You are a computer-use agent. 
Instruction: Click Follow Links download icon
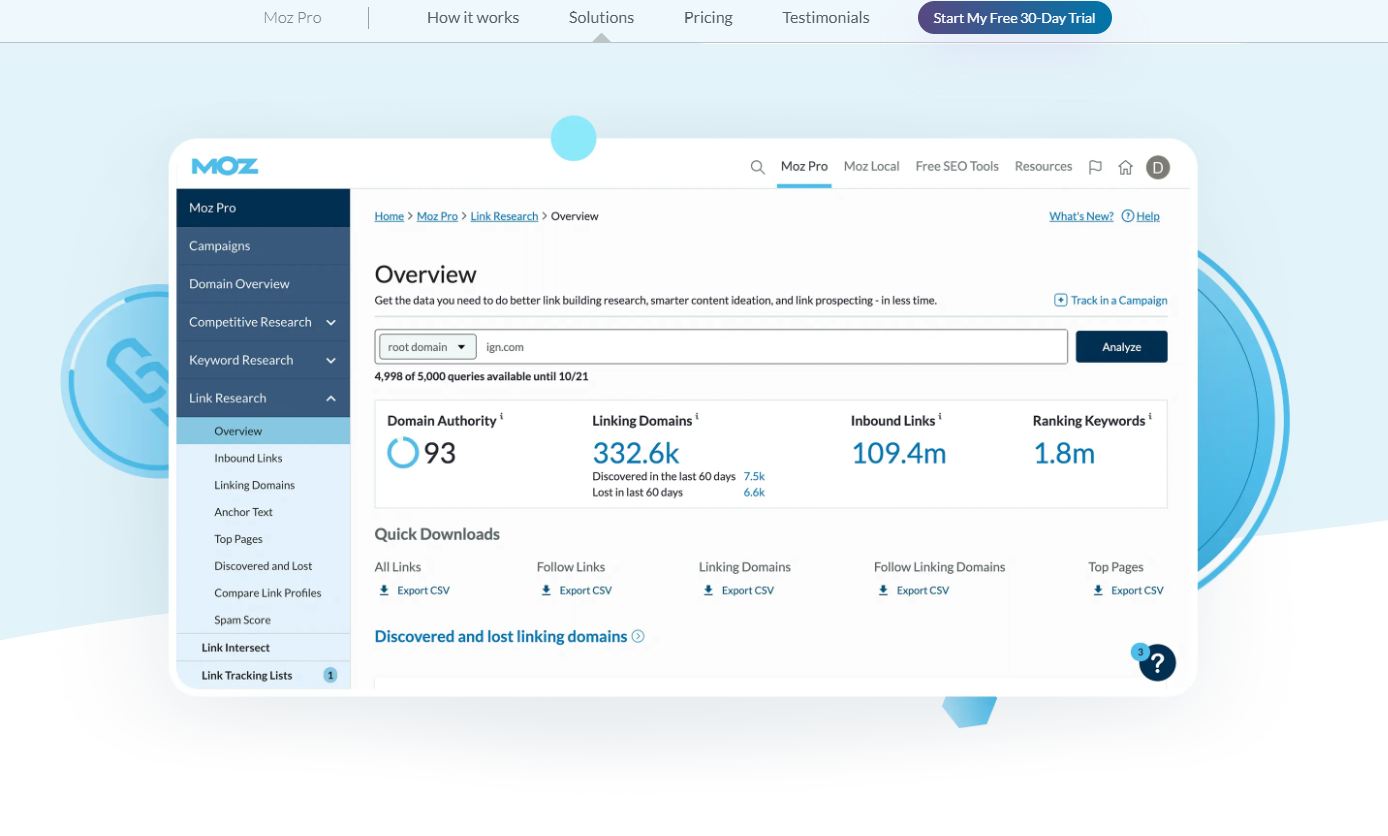click(x=546, y=590)
